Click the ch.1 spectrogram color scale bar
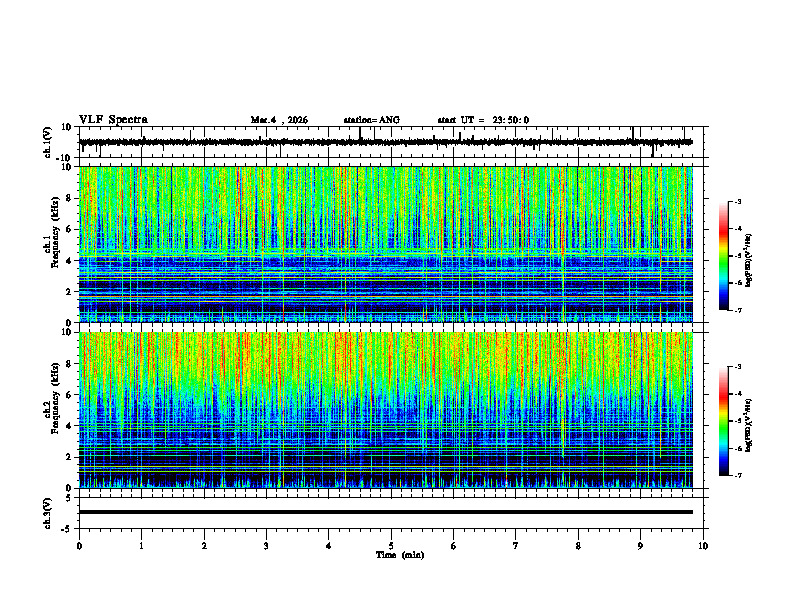 pos(723,256)
